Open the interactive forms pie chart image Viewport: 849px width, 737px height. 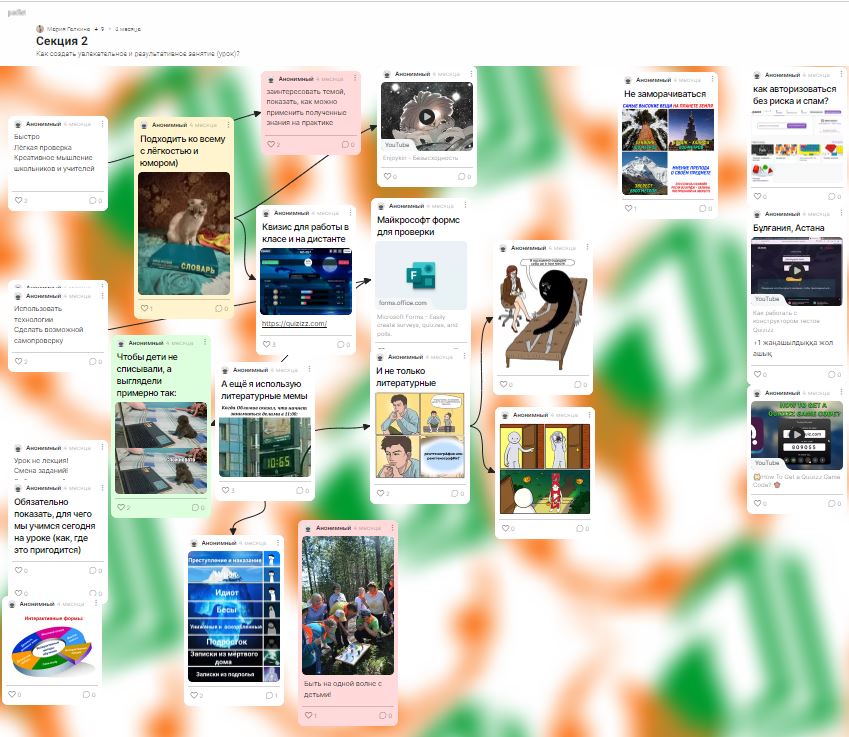[53, 647]
